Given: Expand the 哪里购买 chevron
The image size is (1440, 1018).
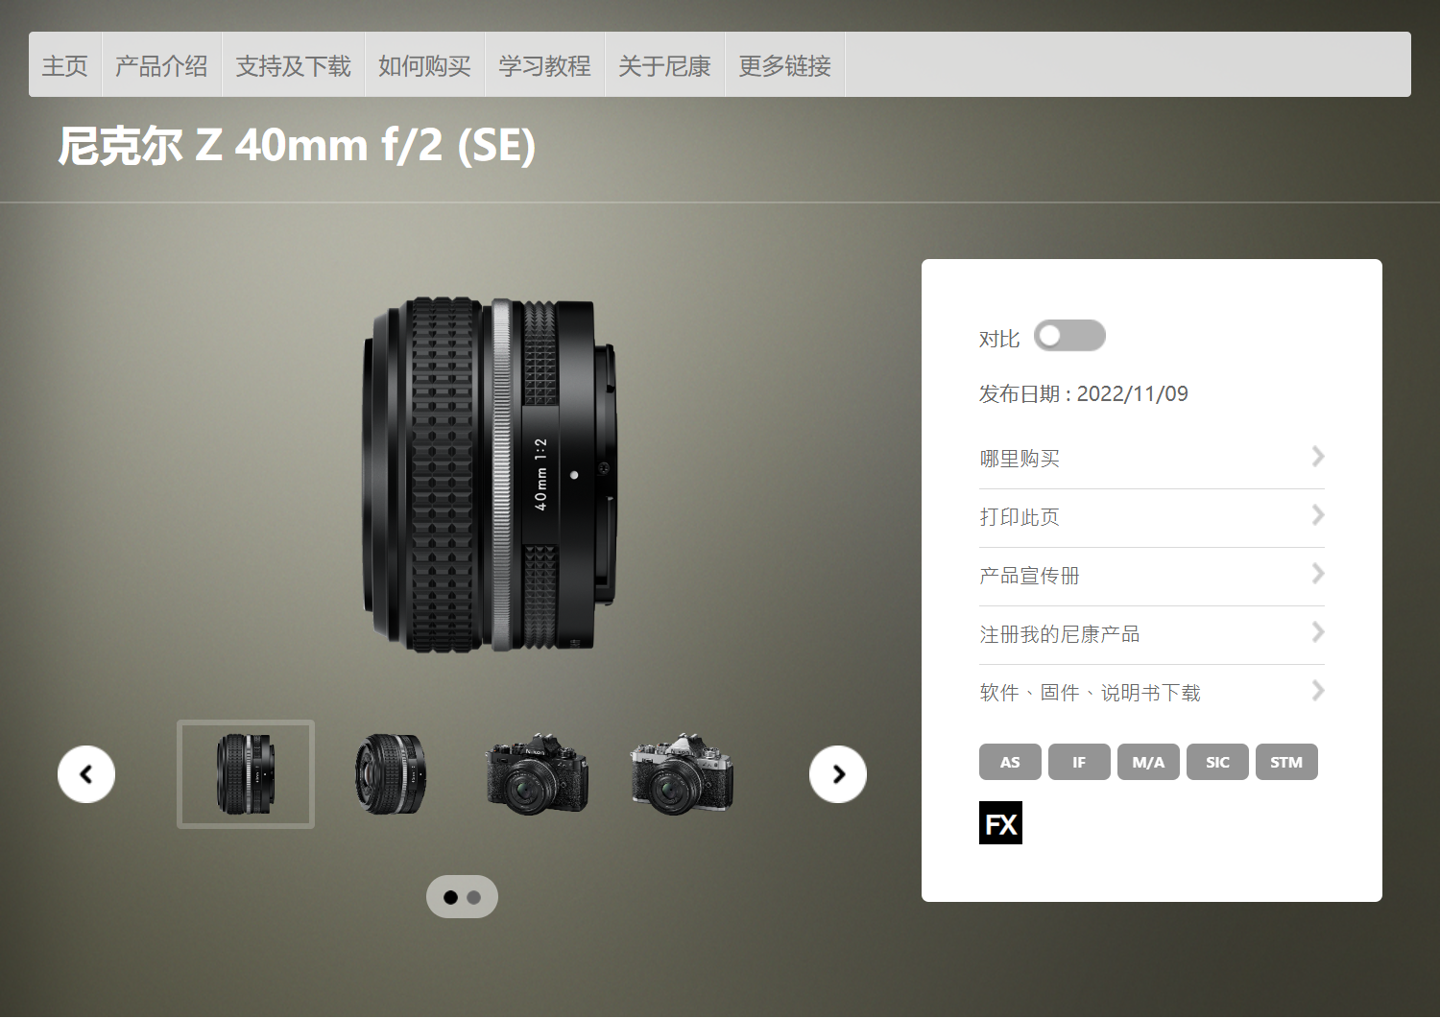Looking at the screenshot, I should point(1317,457).
